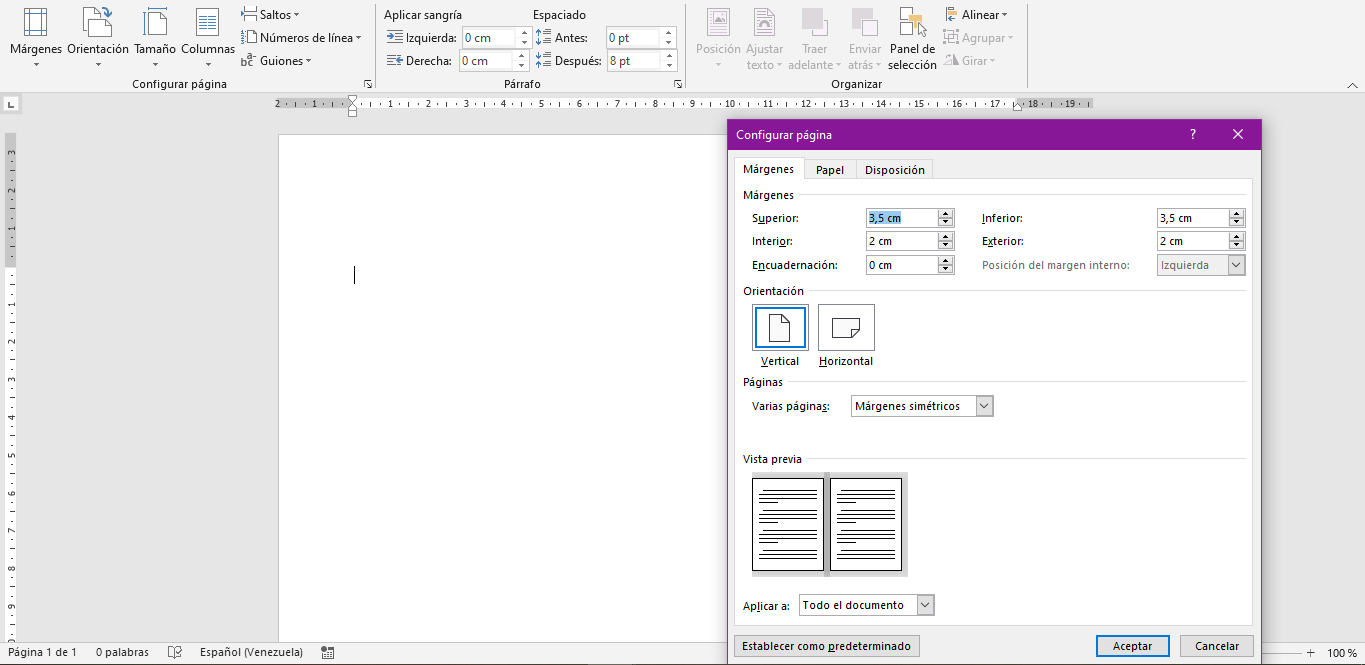This screenshot has width=1365, height=665.
Task: Click the Enviar atrás icon
Action: point(865,38)
